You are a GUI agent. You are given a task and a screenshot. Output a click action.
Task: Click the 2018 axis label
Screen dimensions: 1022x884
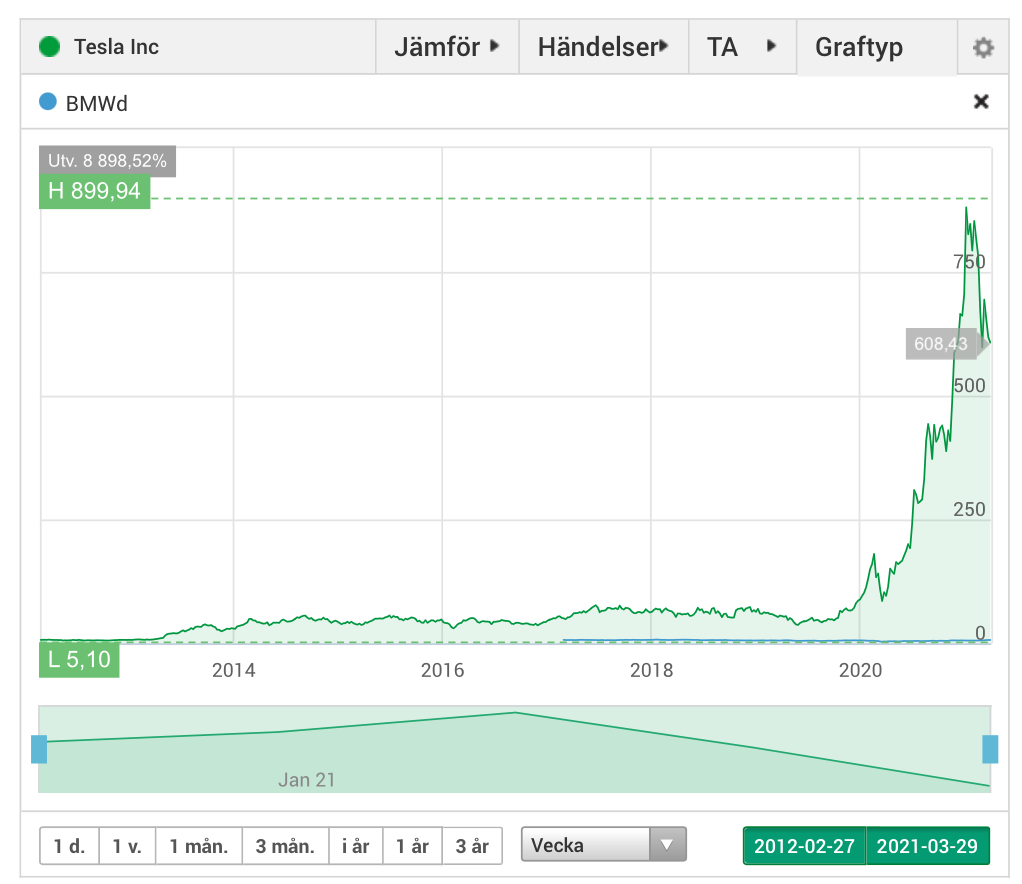[x=651, y=670]
